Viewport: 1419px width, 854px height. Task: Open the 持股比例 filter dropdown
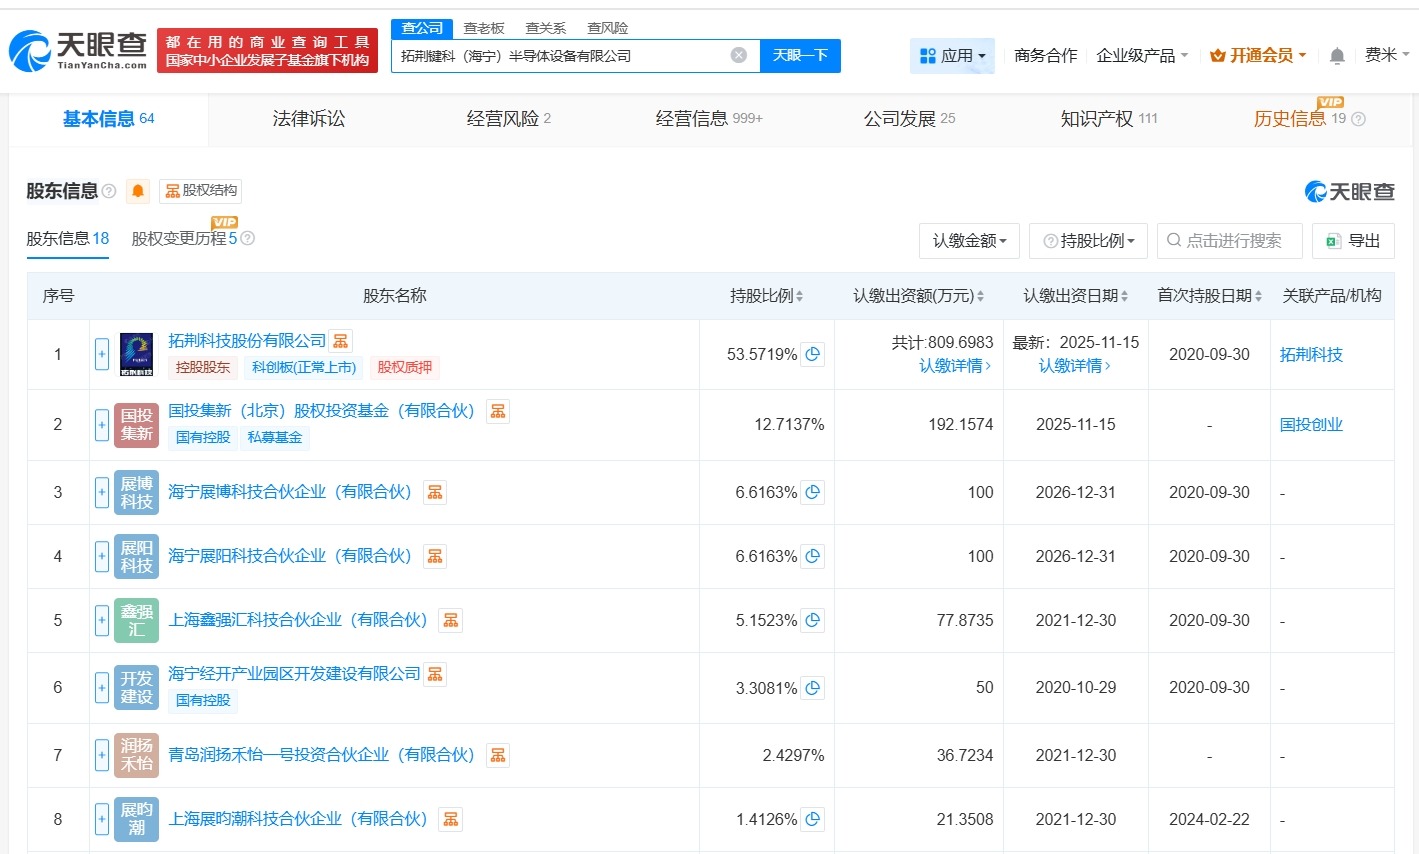pos(1087,240)
